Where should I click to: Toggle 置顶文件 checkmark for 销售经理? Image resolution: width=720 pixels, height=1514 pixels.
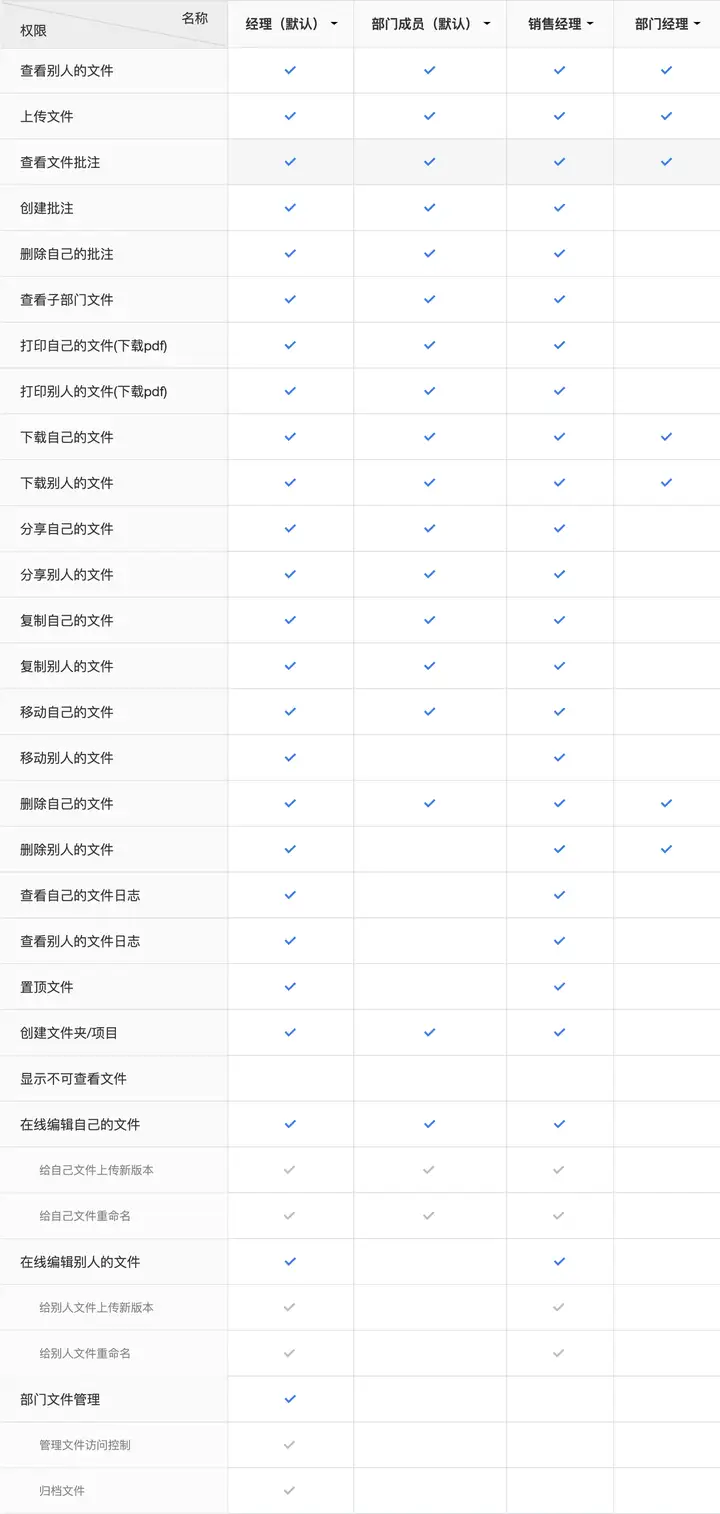pyautogui.click(x=559, y=987)
